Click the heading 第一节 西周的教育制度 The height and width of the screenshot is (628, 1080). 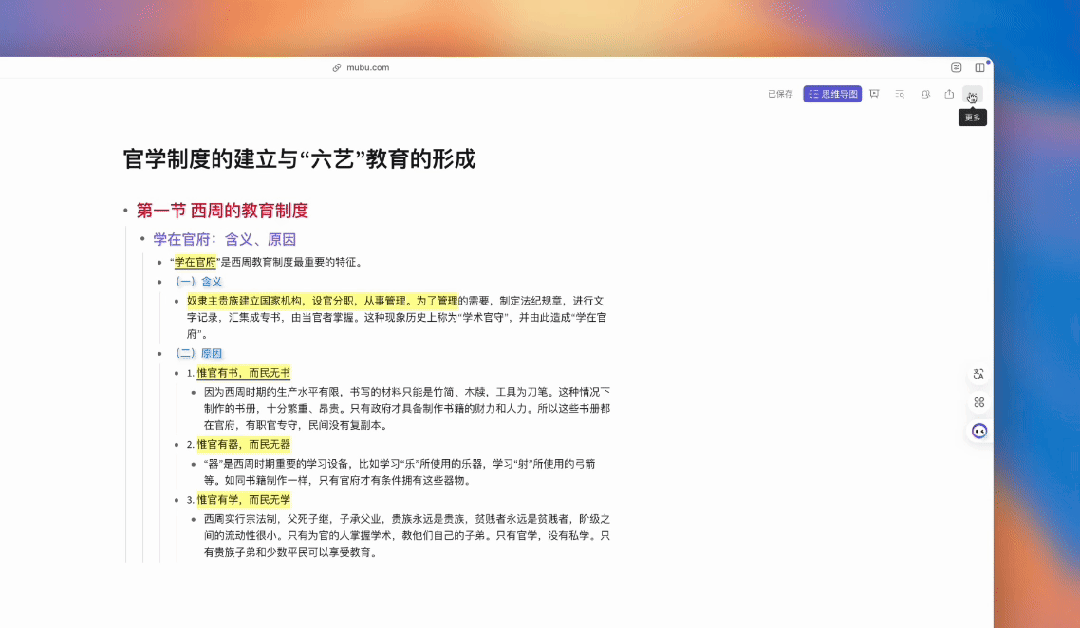tap(222, 211)
